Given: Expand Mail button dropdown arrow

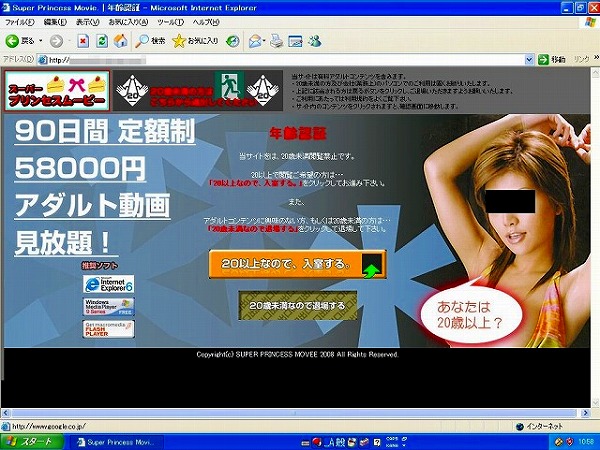Looking at the screenshot, I should point(264,41).
